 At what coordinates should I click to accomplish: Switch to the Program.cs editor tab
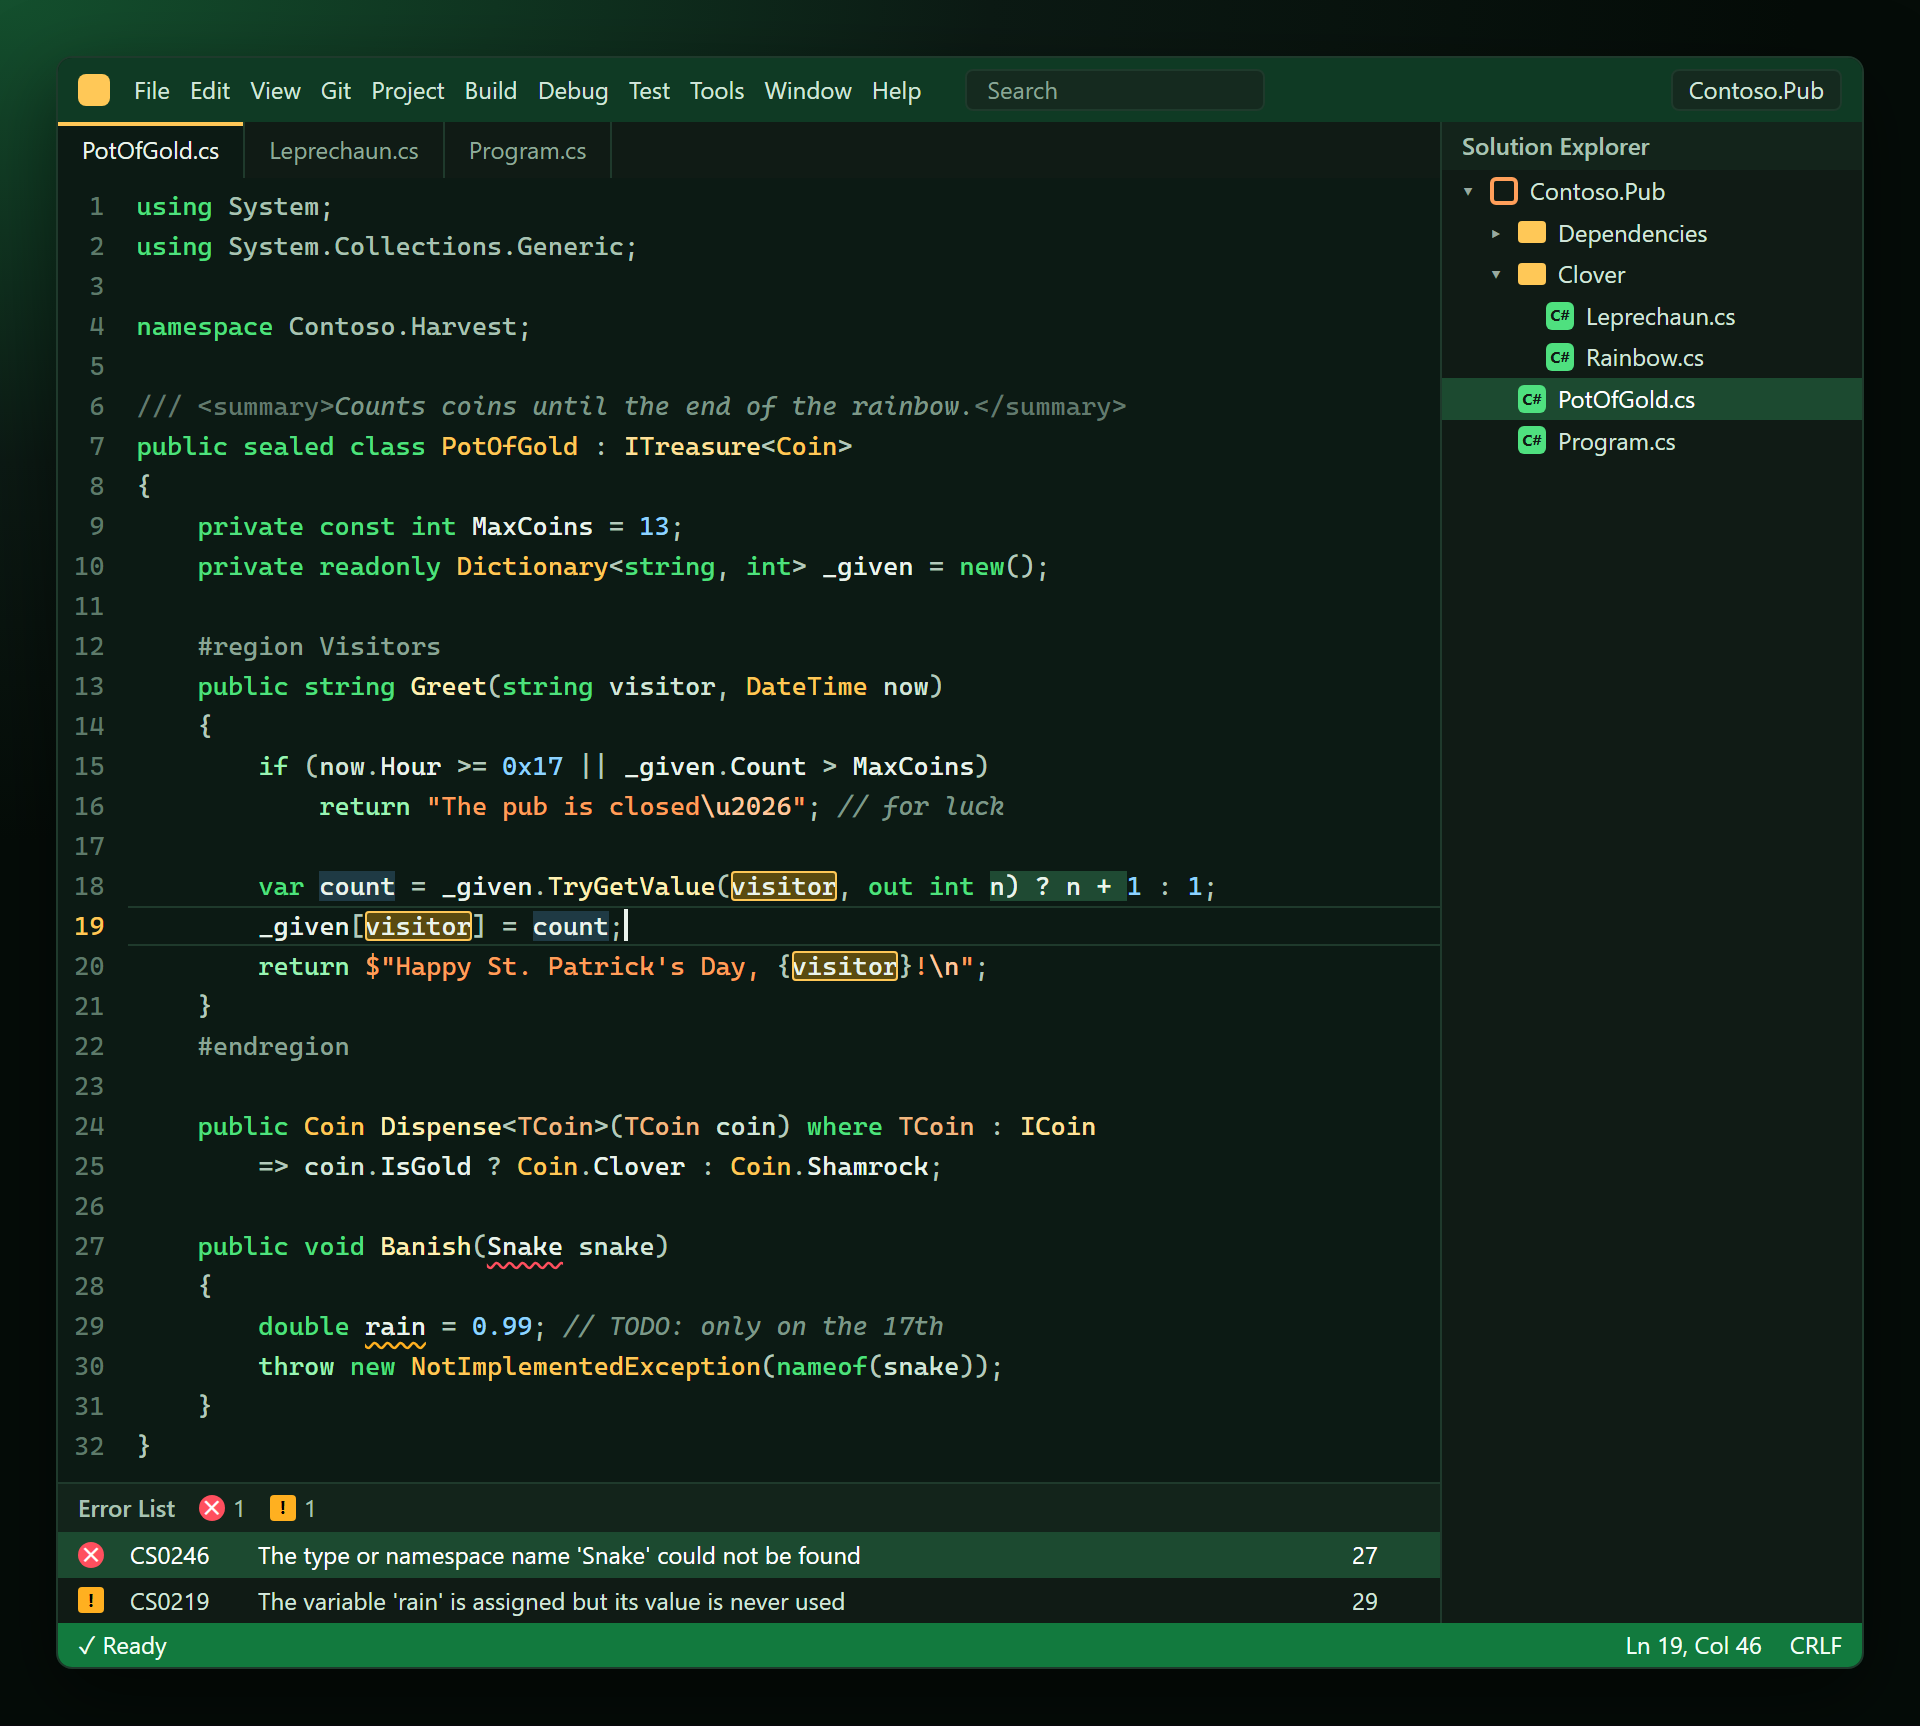[x=528, y=151]
